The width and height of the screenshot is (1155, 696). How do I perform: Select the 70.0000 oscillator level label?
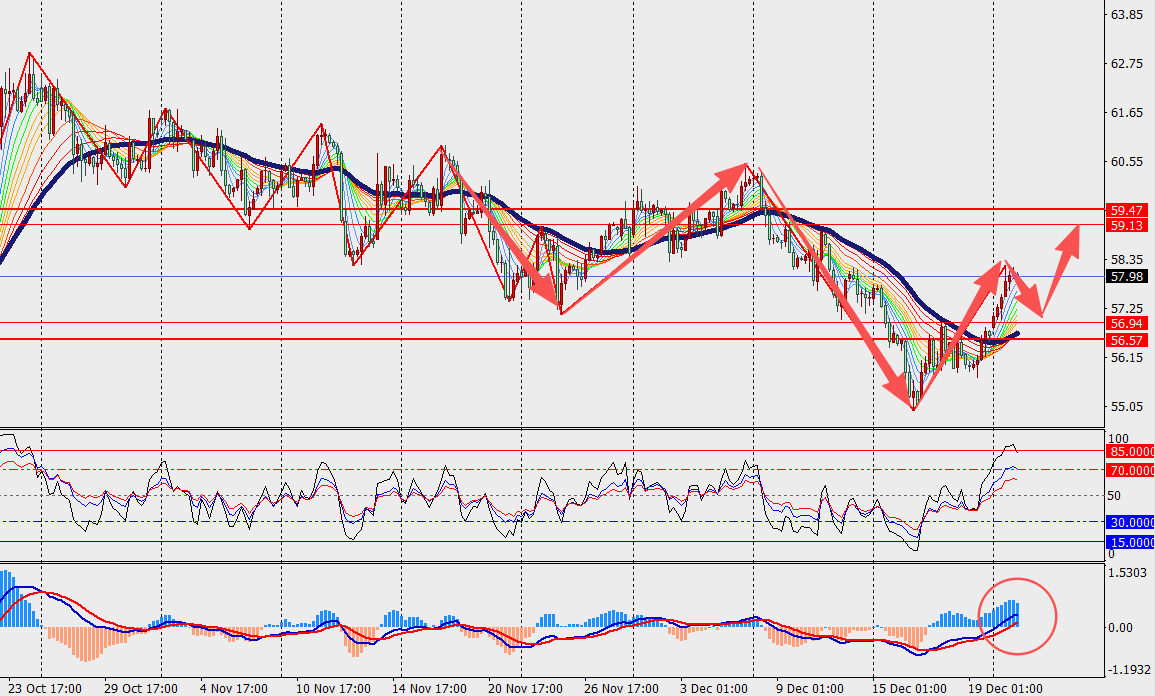(1131, 470)
